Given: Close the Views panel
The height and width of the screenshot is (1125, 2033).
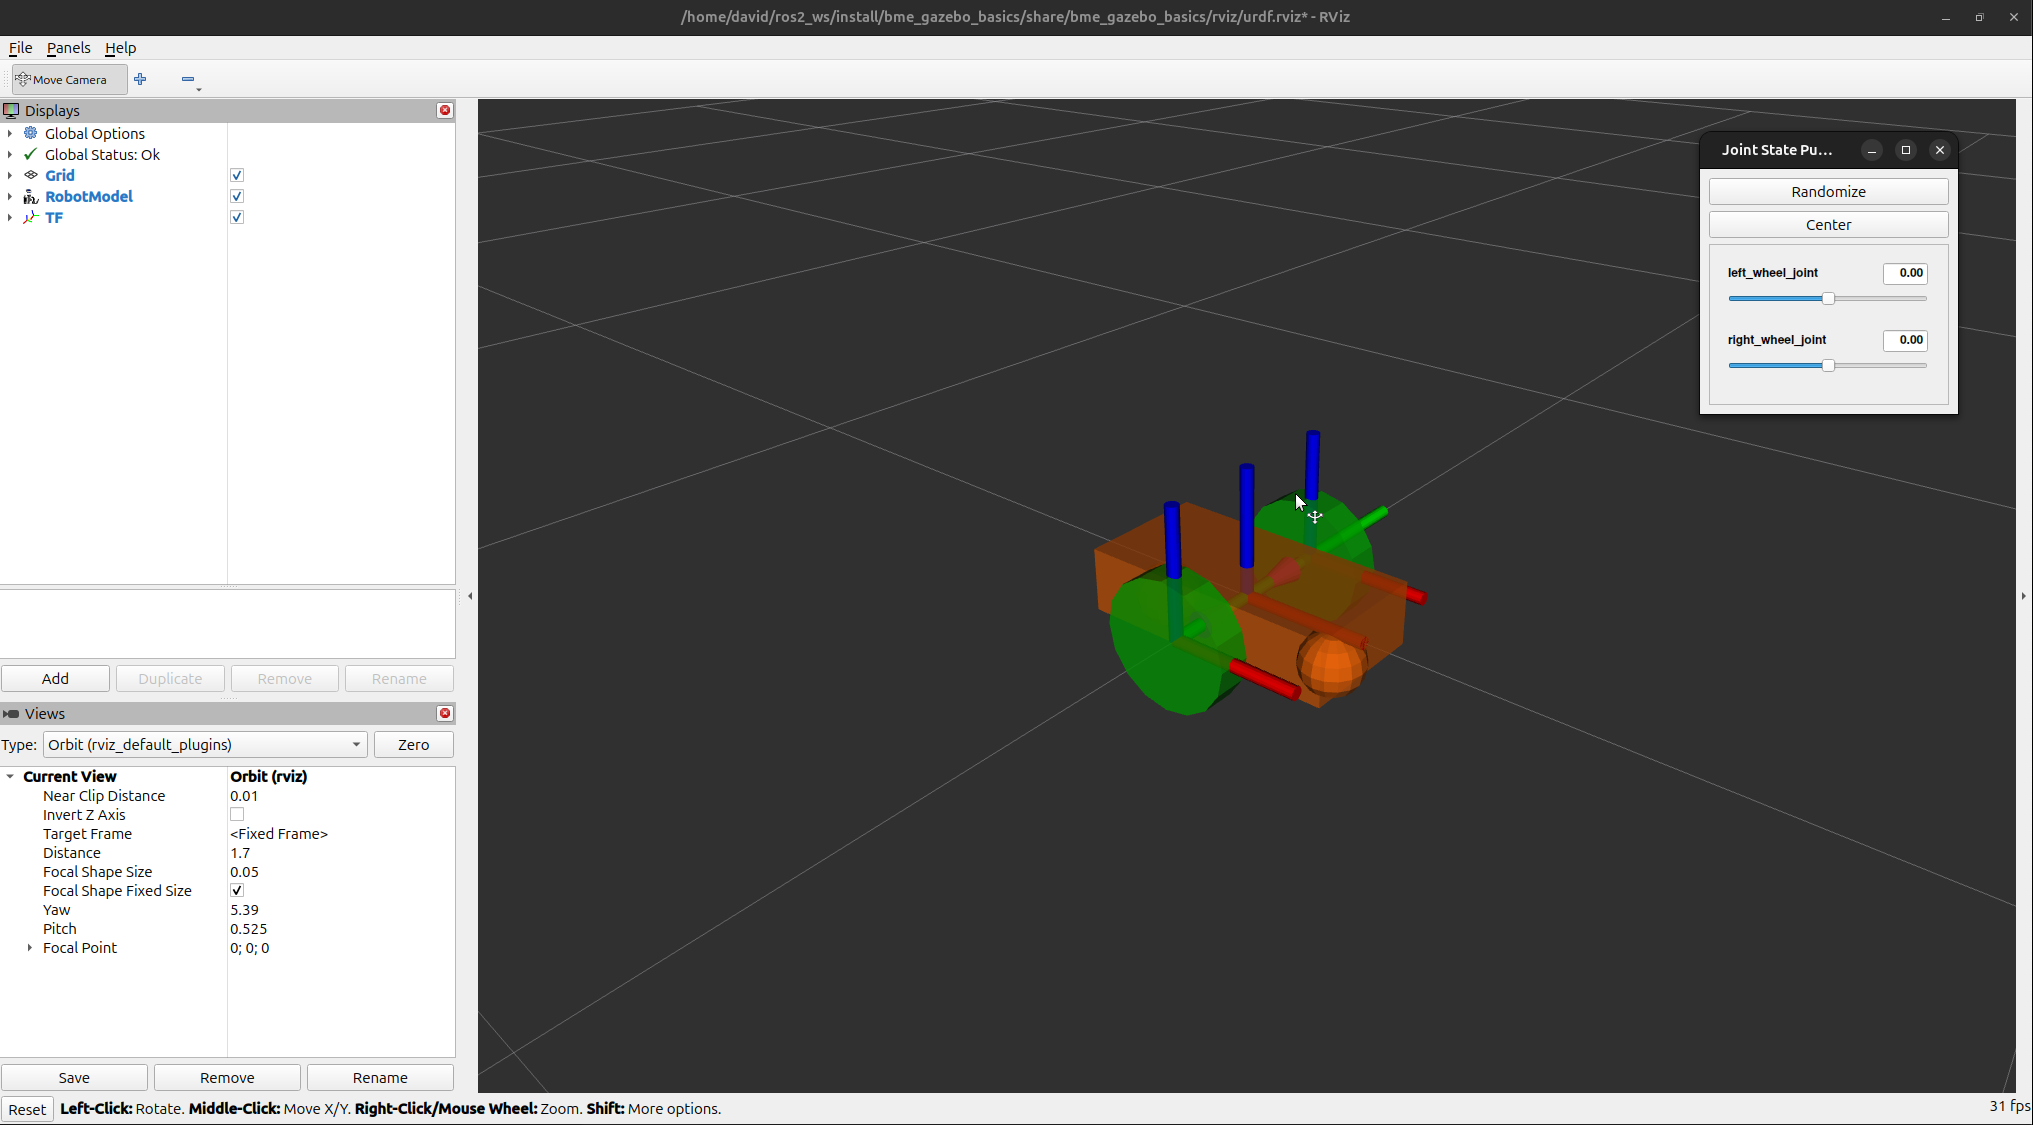Looking at the screenshot, I should tap(445, 713).
